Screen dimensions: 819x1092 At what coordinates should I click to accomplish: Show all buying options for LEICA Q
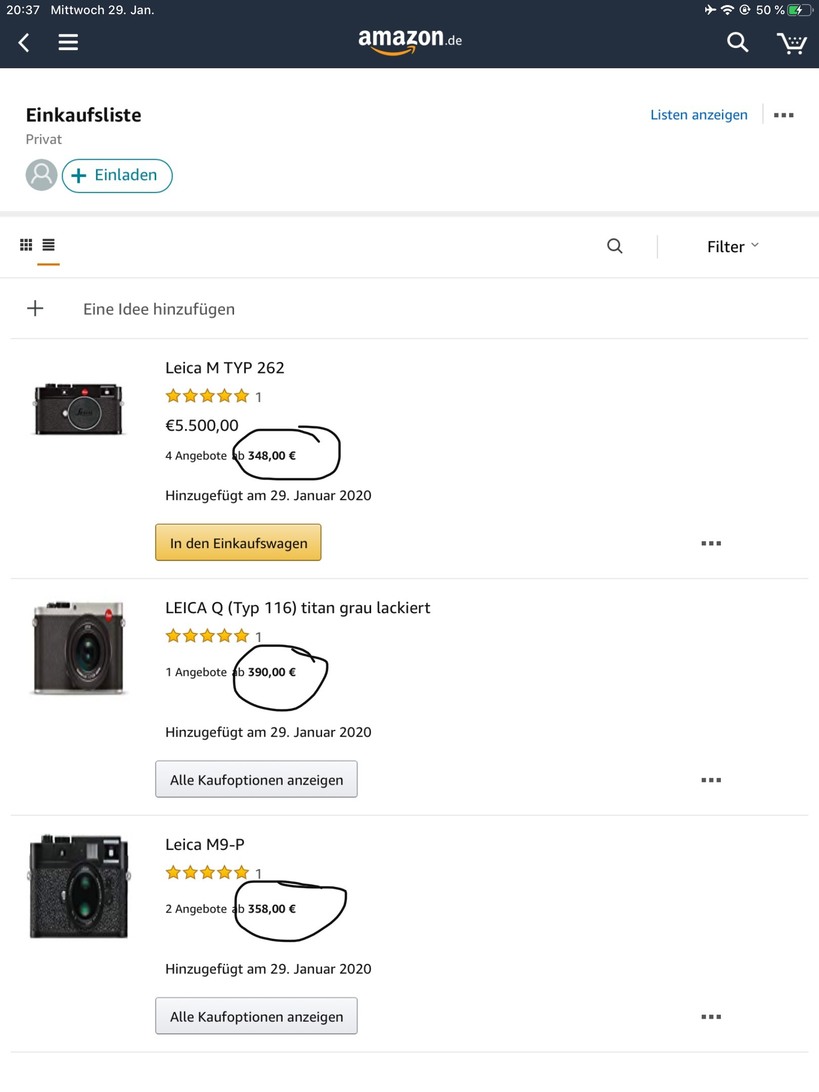(256, 779)
